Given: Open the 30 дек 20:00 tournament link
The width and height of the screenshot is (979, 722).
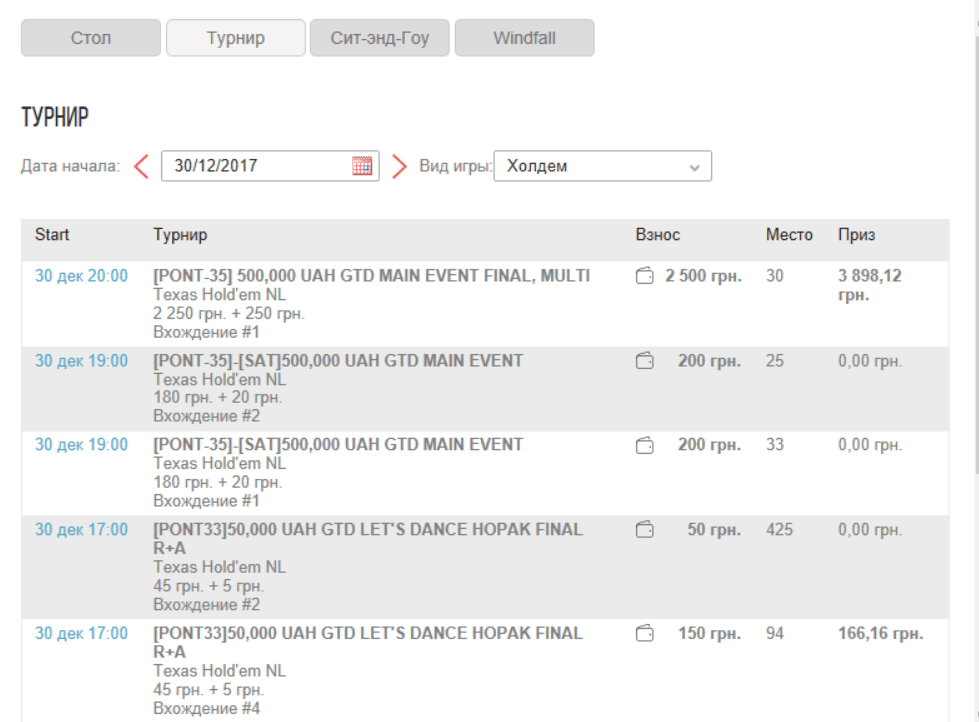Looking at the screenshot, I should tap(81, 276).
